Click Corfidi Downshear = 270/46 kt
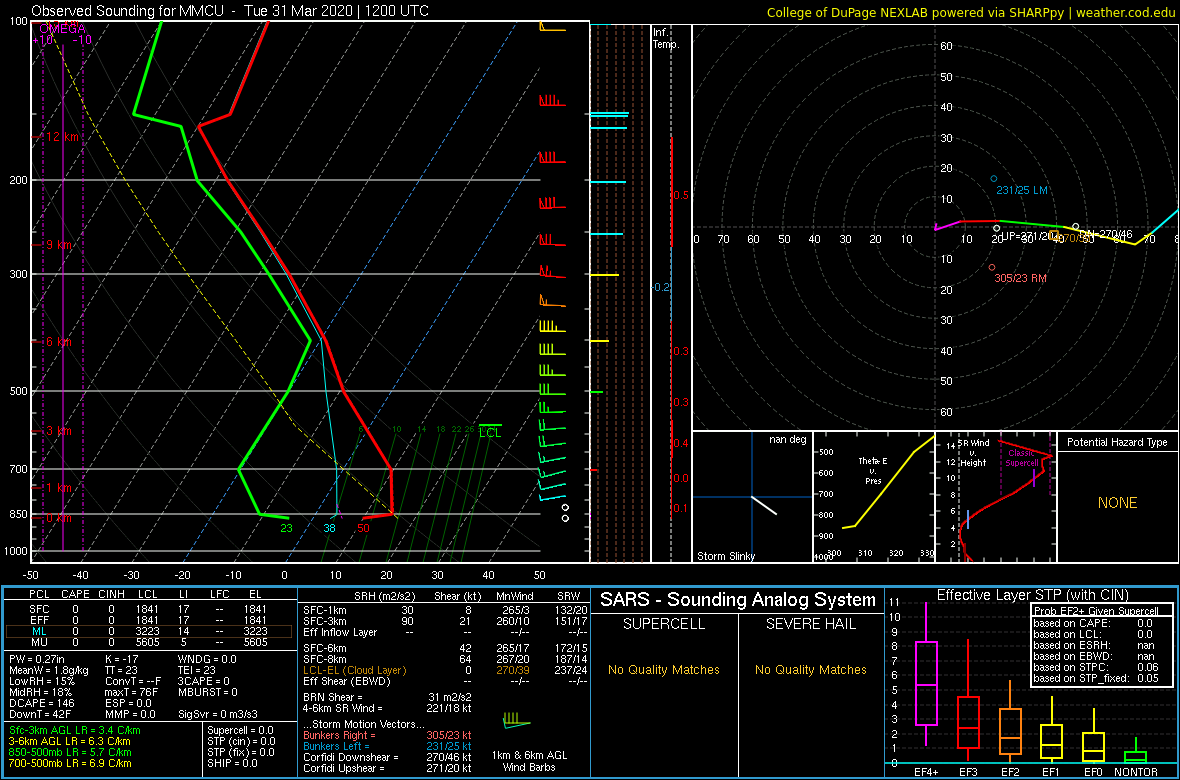The image size is (1180, 780). (387, 757)
